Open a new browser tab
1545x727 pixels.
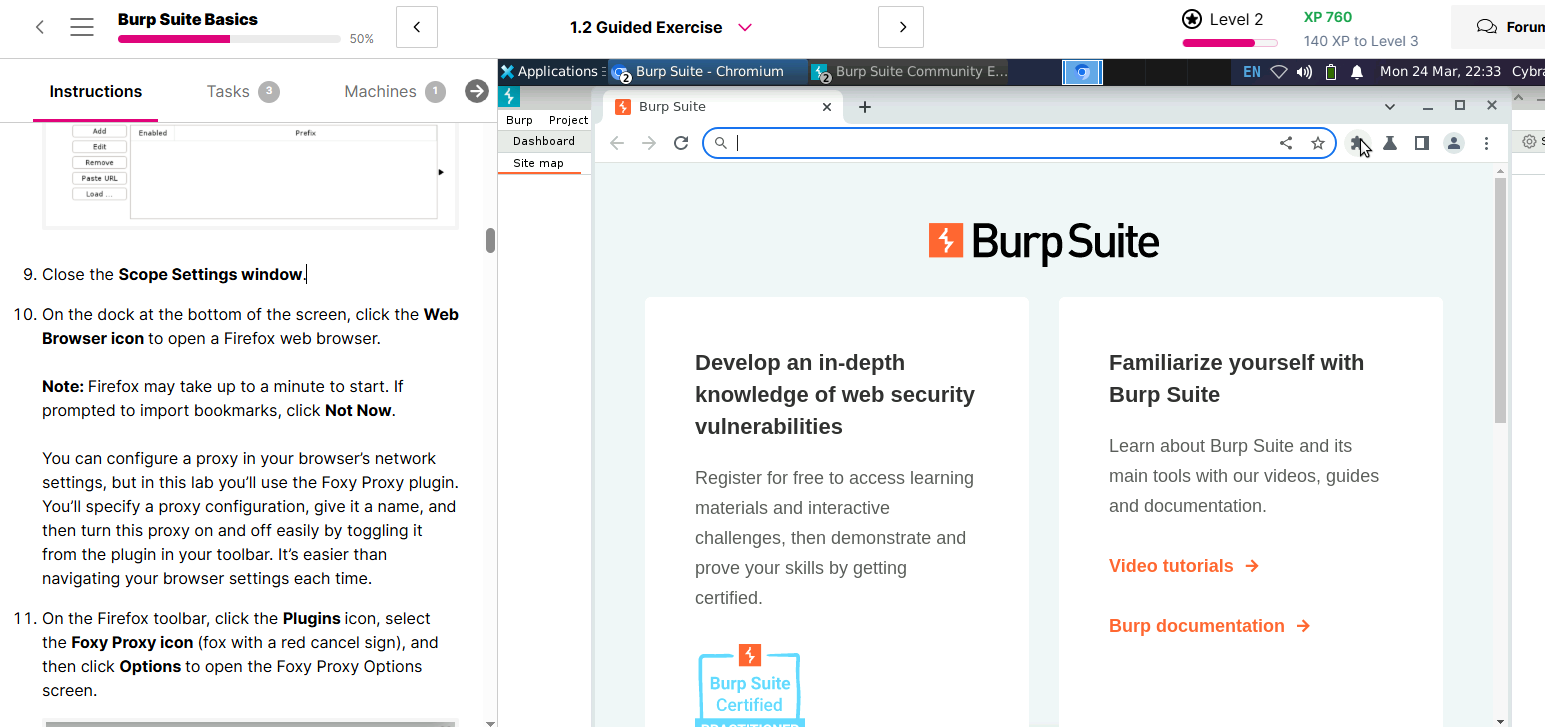point(865,107)
